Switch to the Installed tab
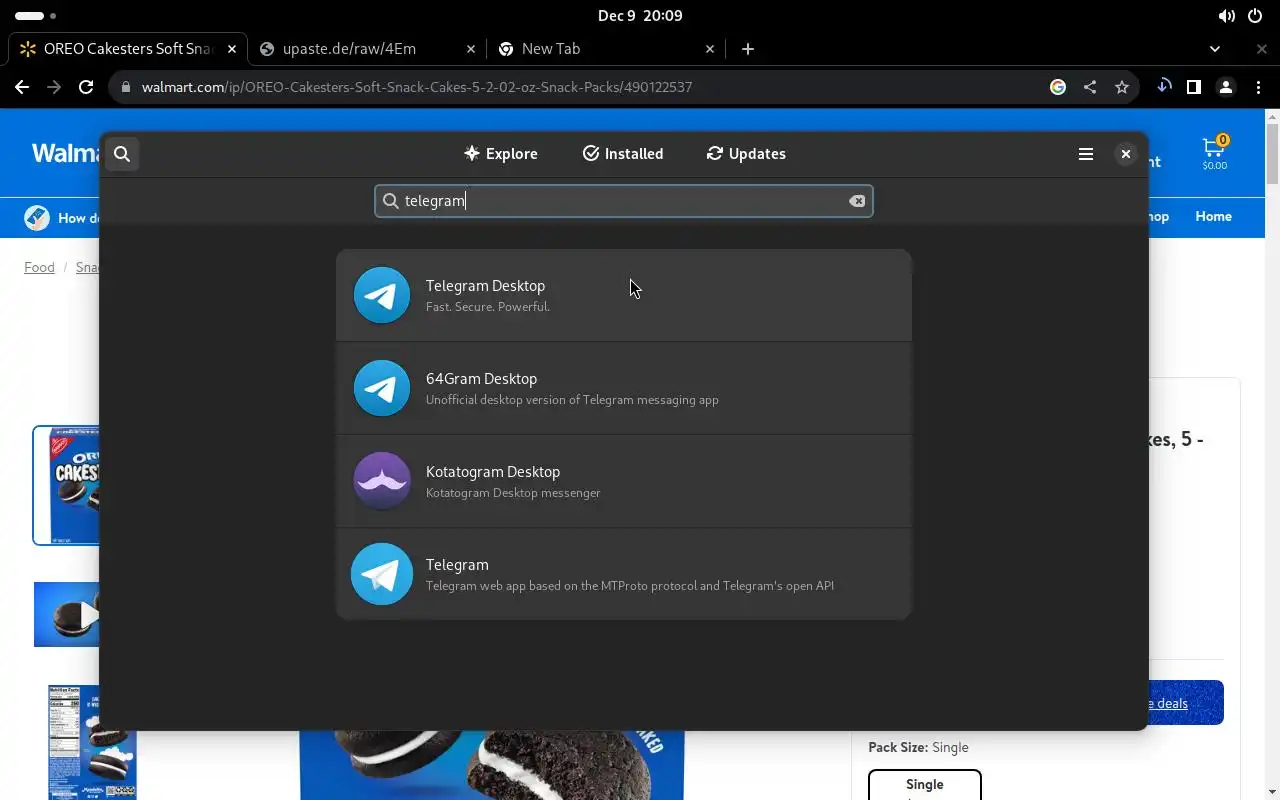The height and width of the screenshot is (800, 1280). tap(623, 154)
